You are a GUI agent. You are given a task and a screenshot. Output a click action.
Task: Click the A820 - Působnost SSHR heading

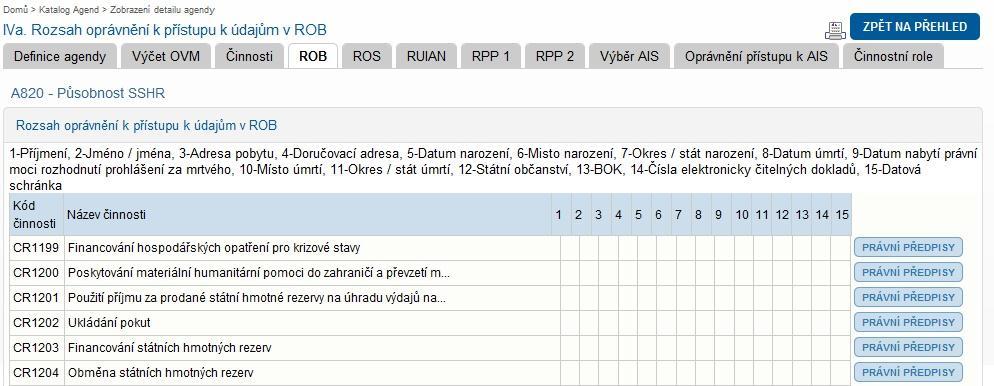87,93
